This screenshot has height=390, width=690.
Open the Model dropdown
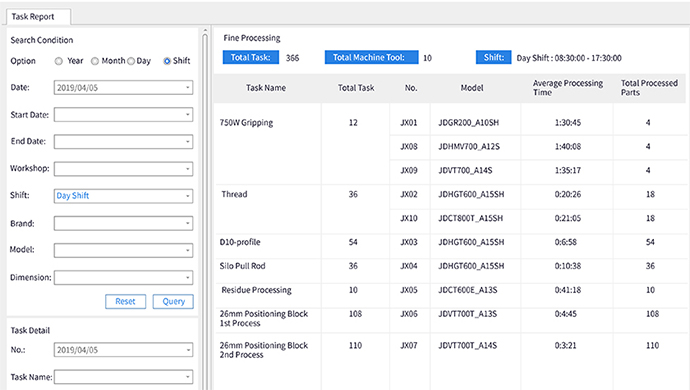[123, 250]
